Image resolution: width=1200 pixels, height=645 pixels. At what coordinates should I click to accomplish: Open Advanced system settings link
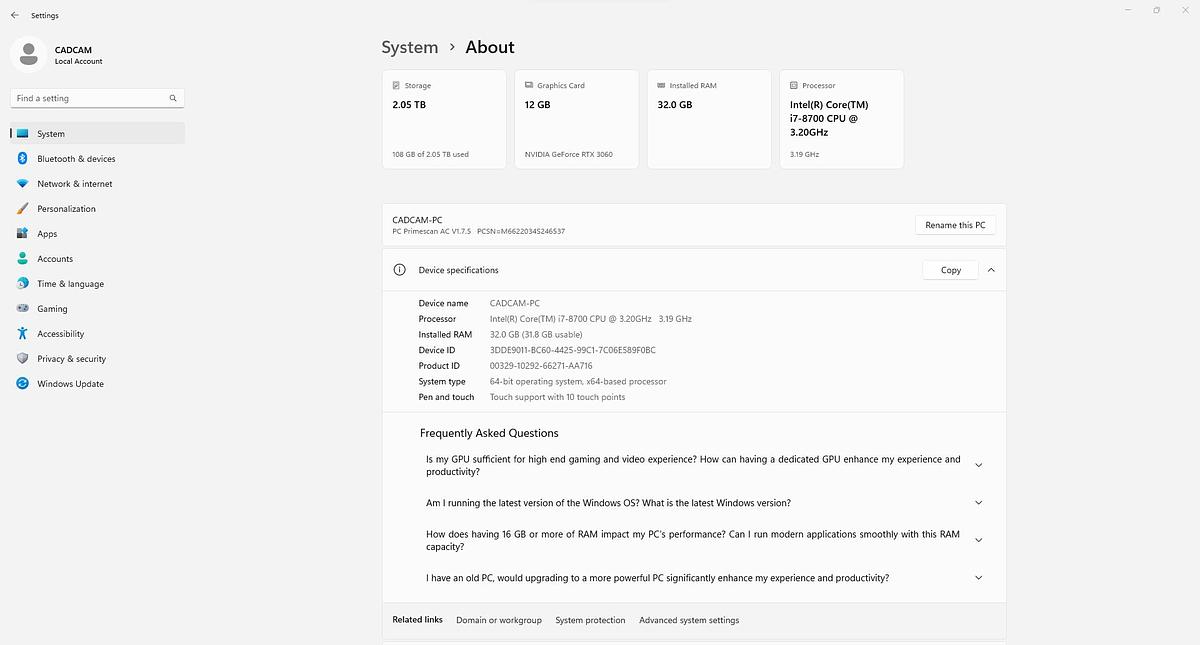(x=689, y=620)
